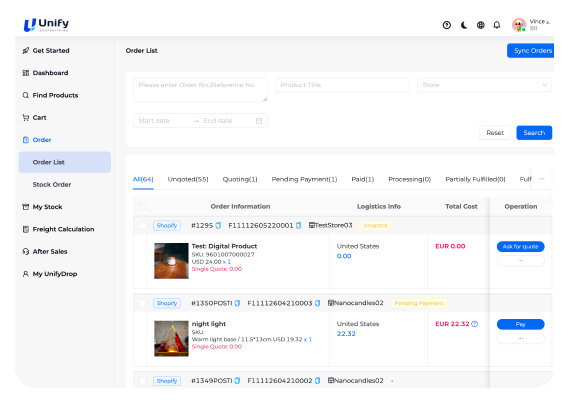
Task: Open the help icon in header
Action: [447, 25]
